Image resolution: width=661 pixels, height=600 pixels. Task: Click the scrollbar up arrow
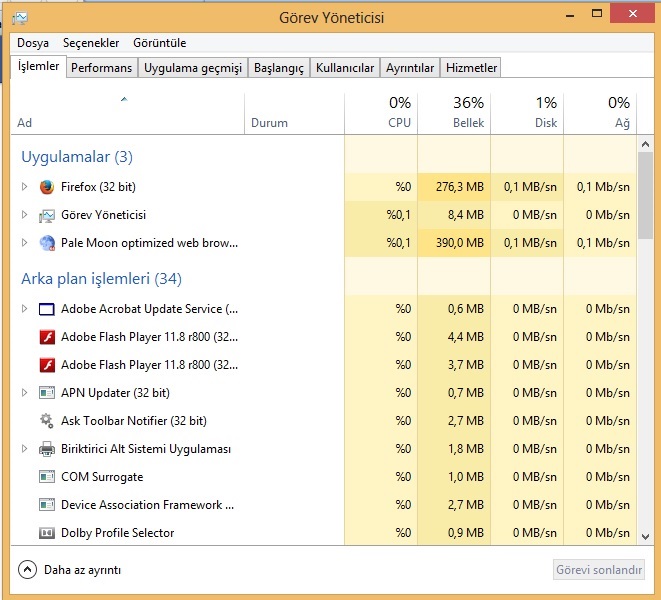click(x=645, y=144)
